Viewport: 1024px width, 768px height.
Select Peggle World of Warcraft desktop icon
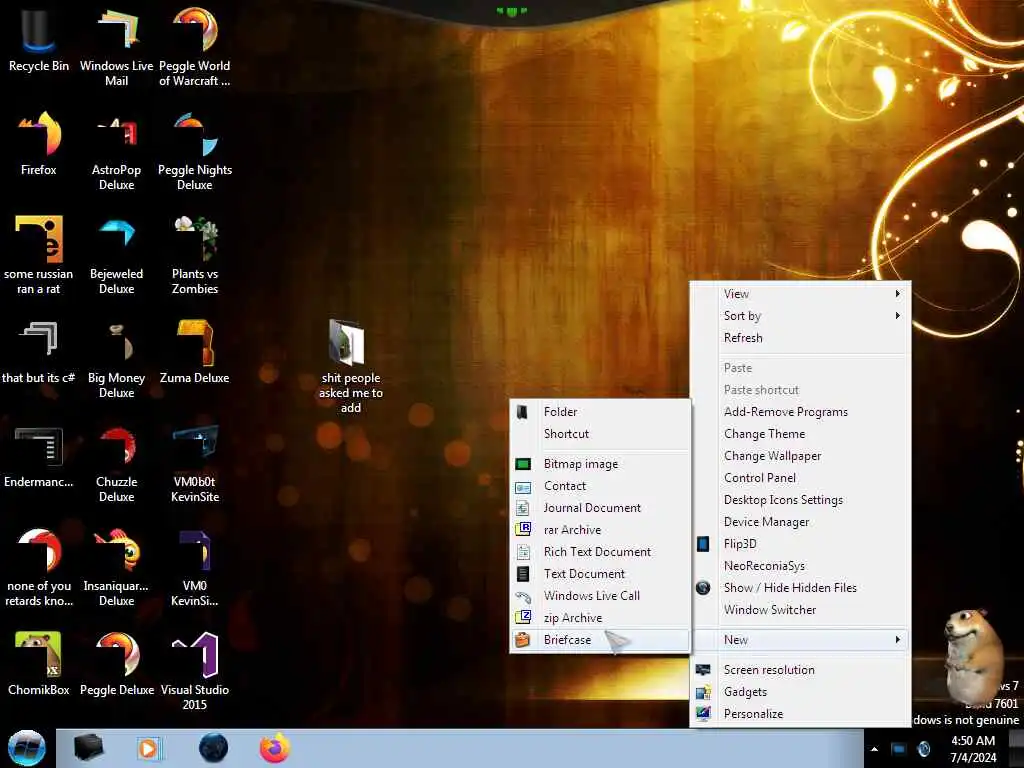point(195,46)
